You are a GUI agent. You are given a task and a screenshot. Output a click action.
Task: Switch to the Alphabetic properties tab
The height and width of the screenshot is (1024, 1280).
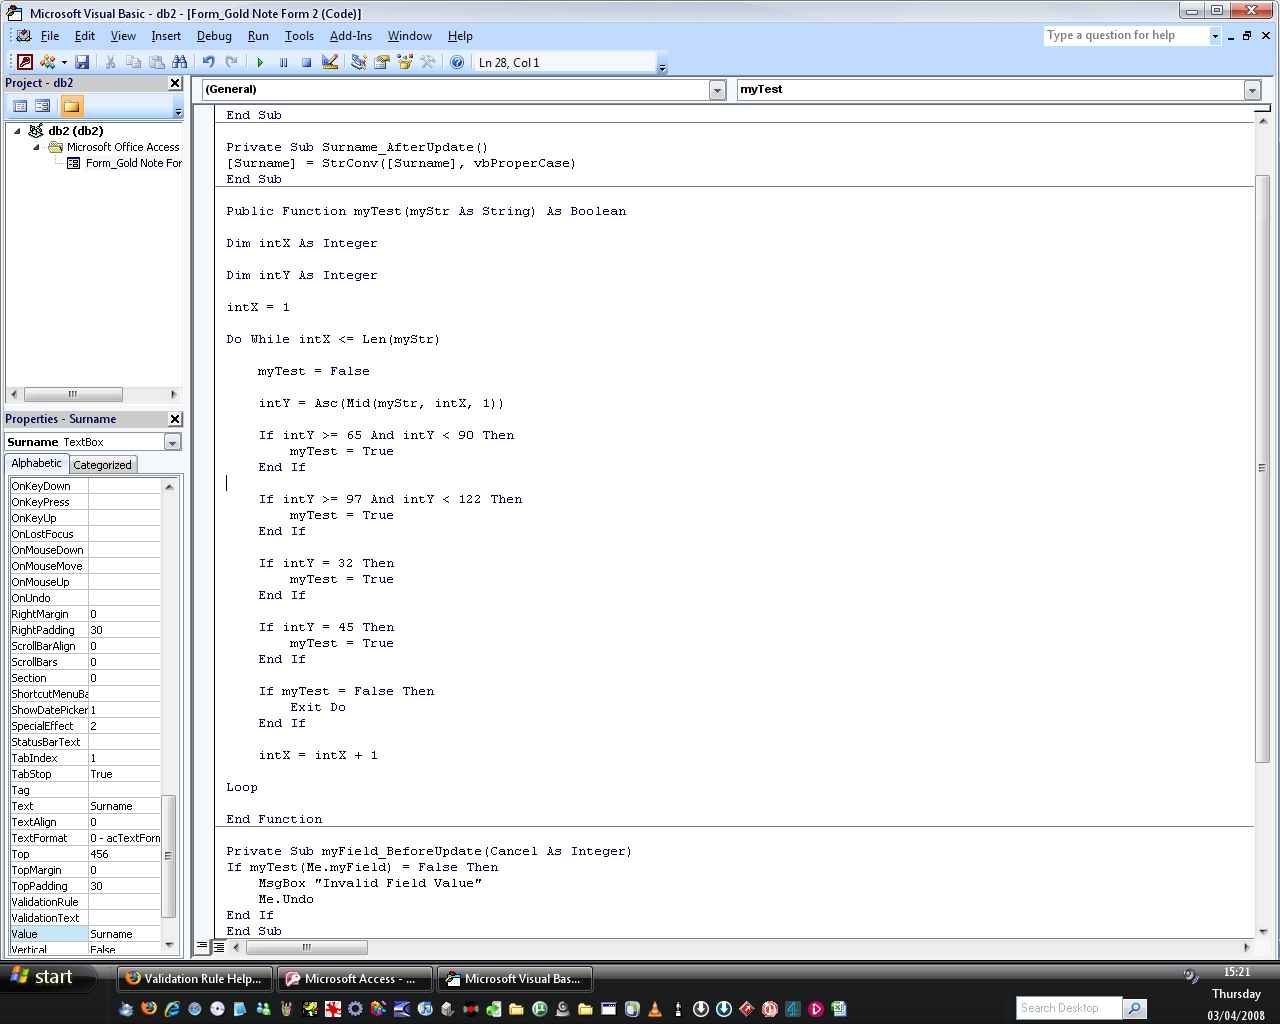point(37,464)
